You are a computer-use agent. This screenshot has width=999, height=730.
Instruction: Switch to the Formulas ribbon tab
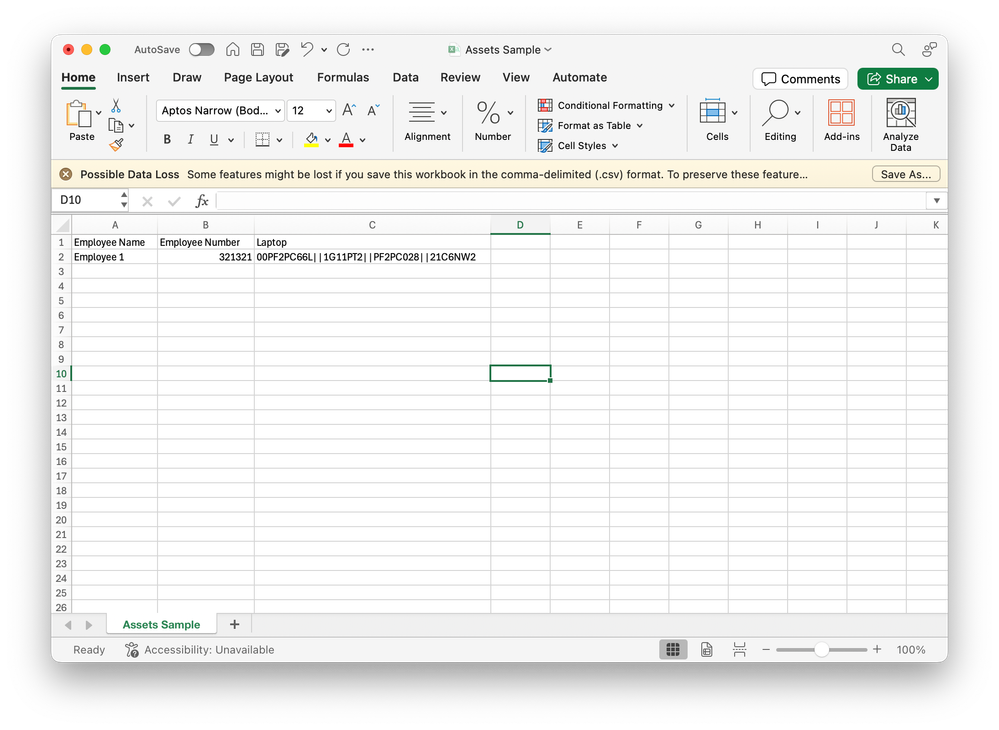point(343,77)
